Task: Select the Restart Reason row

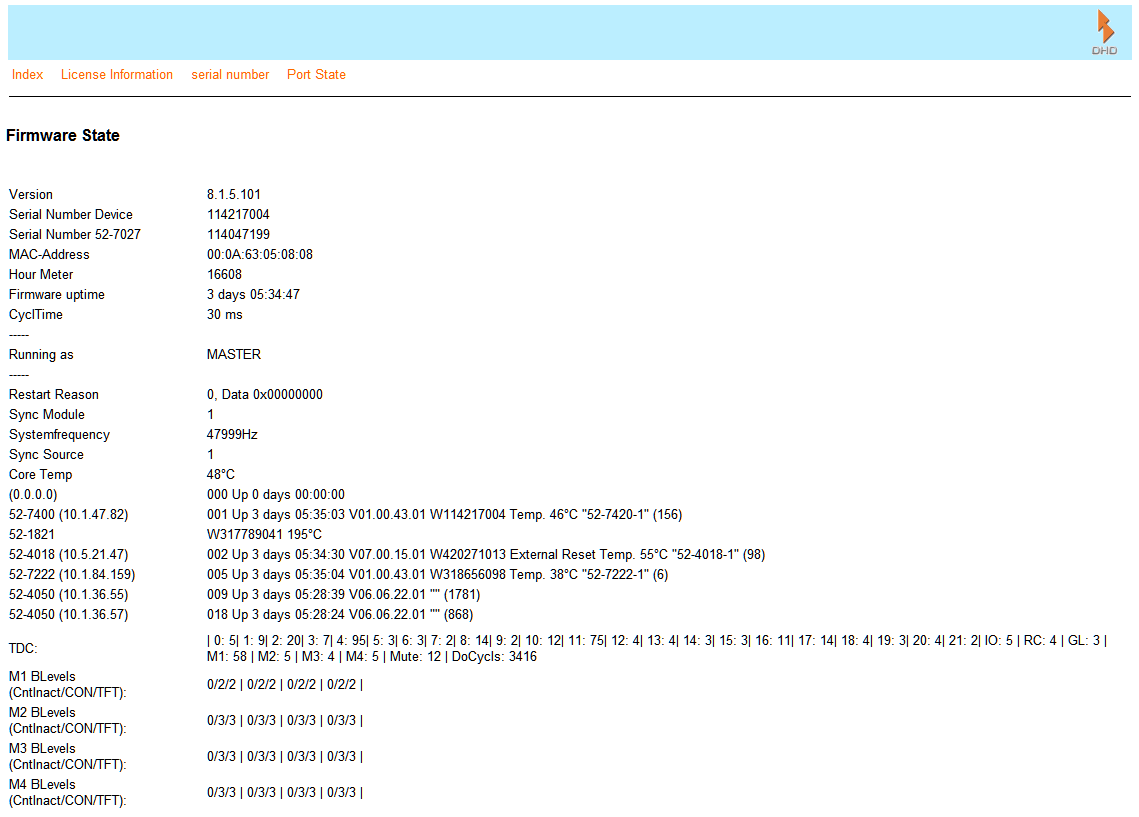Action: [x=53, y=394]
